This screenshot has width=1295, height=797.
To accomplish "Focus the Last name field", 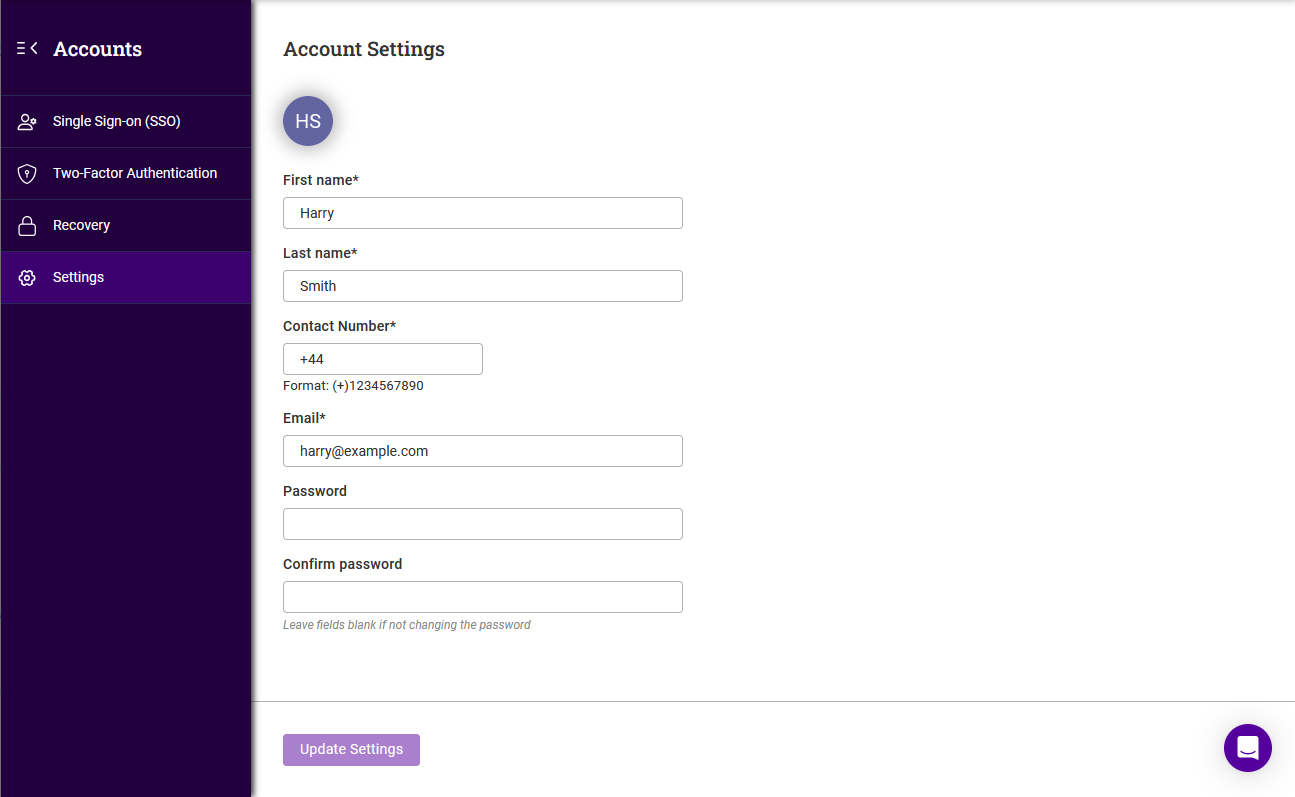I will [x=483, y=286].
